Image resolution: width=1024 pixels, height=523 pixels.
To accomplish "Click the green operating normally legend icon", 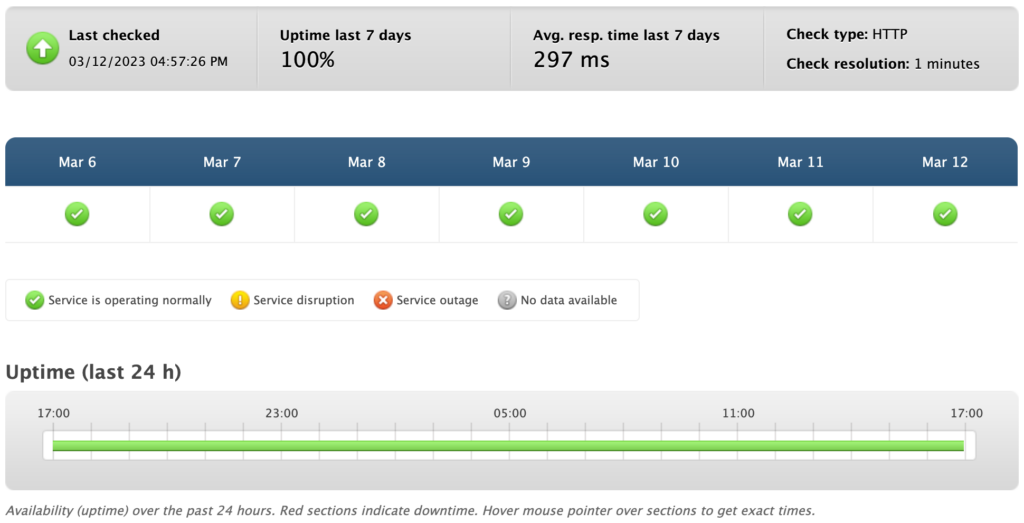I will coord(35,300).
